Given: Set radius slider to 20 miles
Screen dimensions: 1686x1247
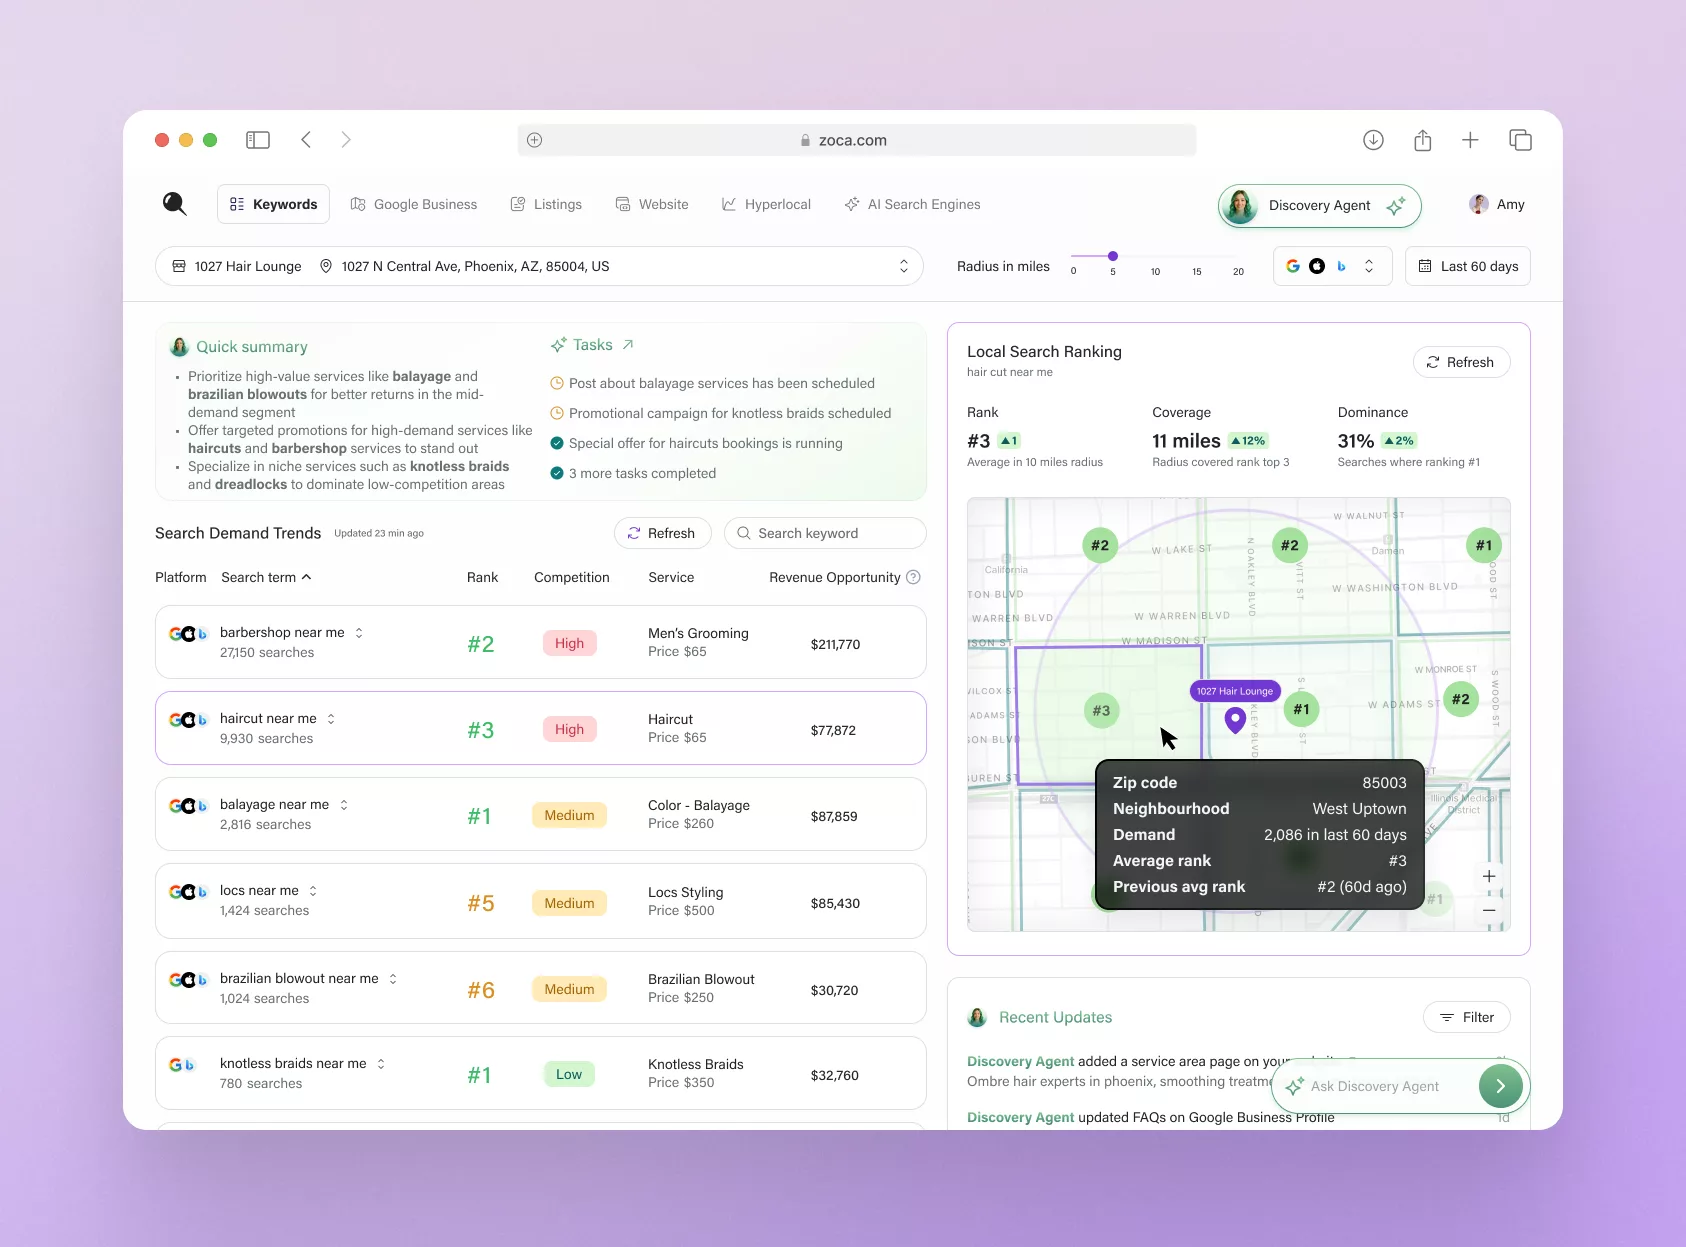Looking at the screenshot, I should pos(1238,256).
